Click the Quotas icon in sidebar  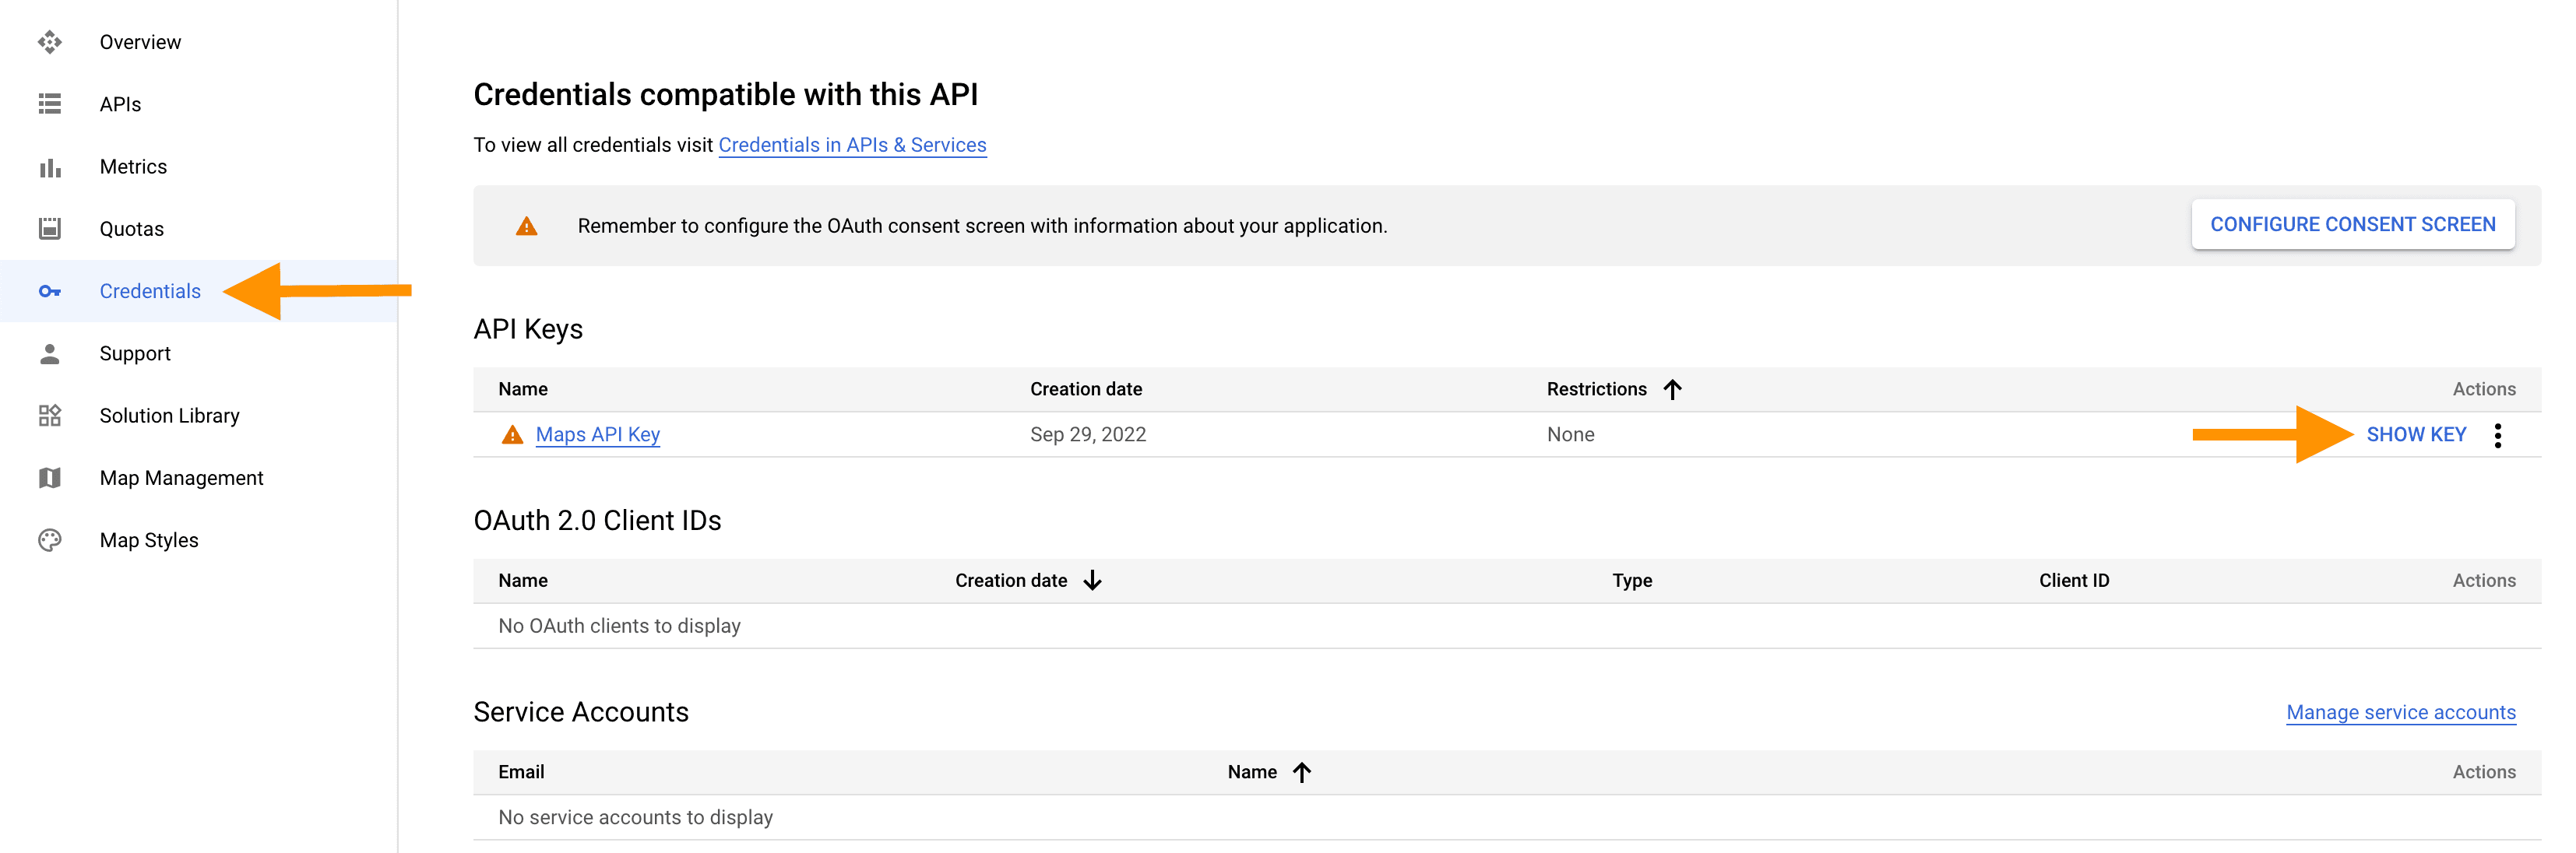click(x=50, y=229)
